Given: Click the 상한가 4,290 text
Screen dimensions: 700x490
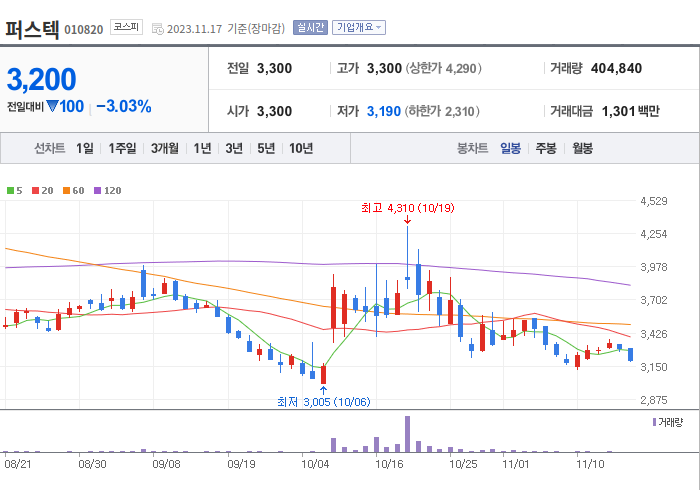Looking at the screenshot, I should [444, 68].
